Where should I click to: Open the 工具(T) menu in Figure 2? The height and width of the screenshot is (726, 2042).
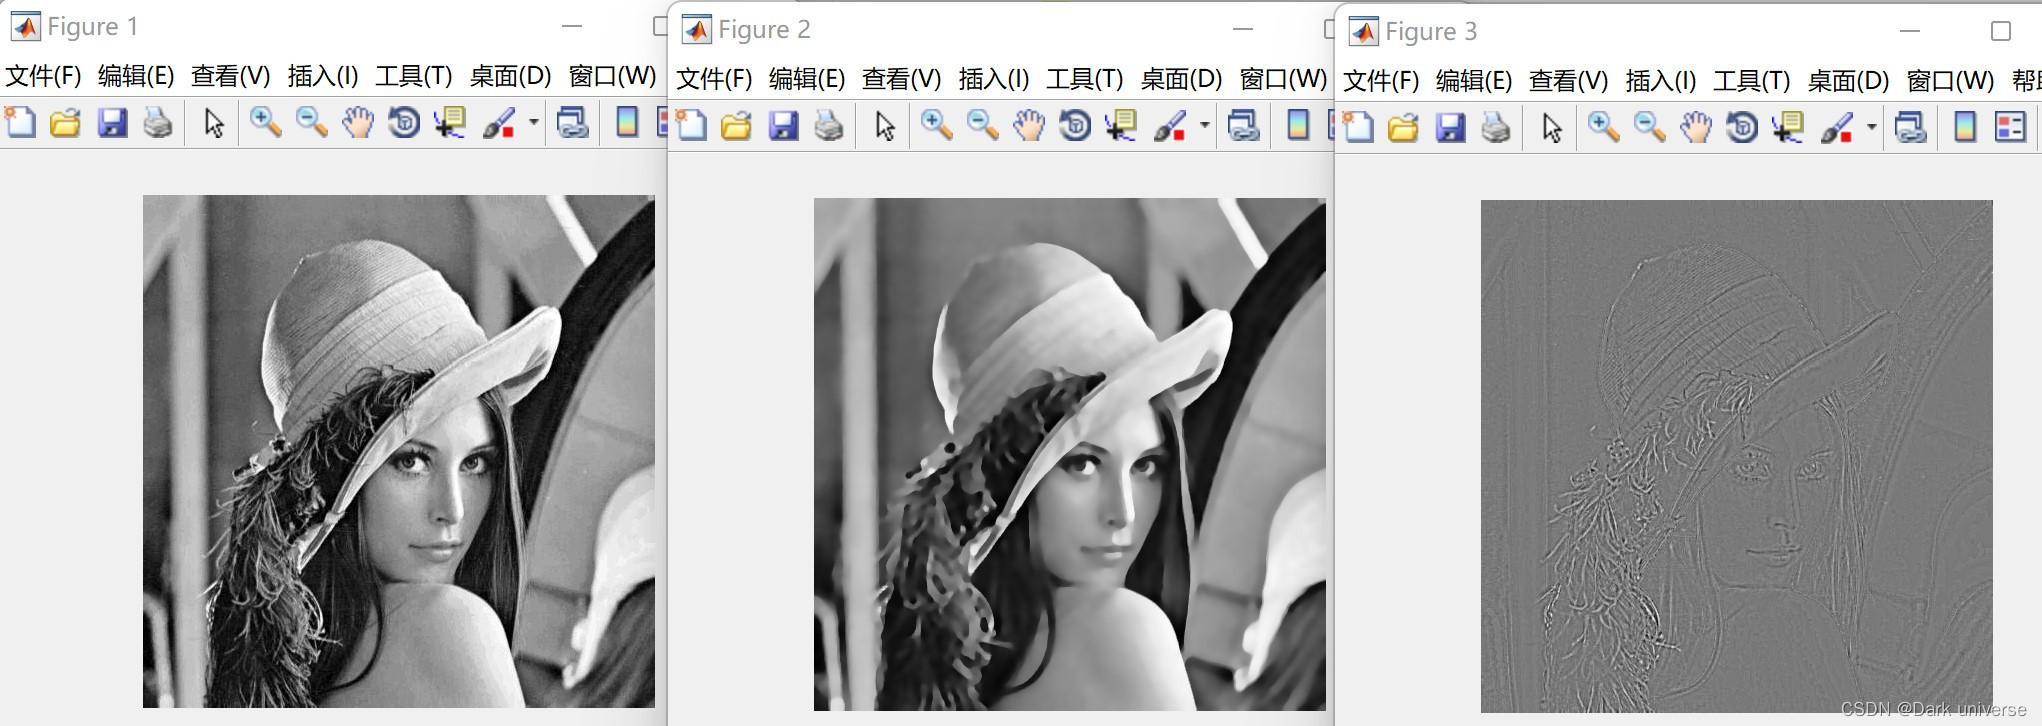(1085, 79)
